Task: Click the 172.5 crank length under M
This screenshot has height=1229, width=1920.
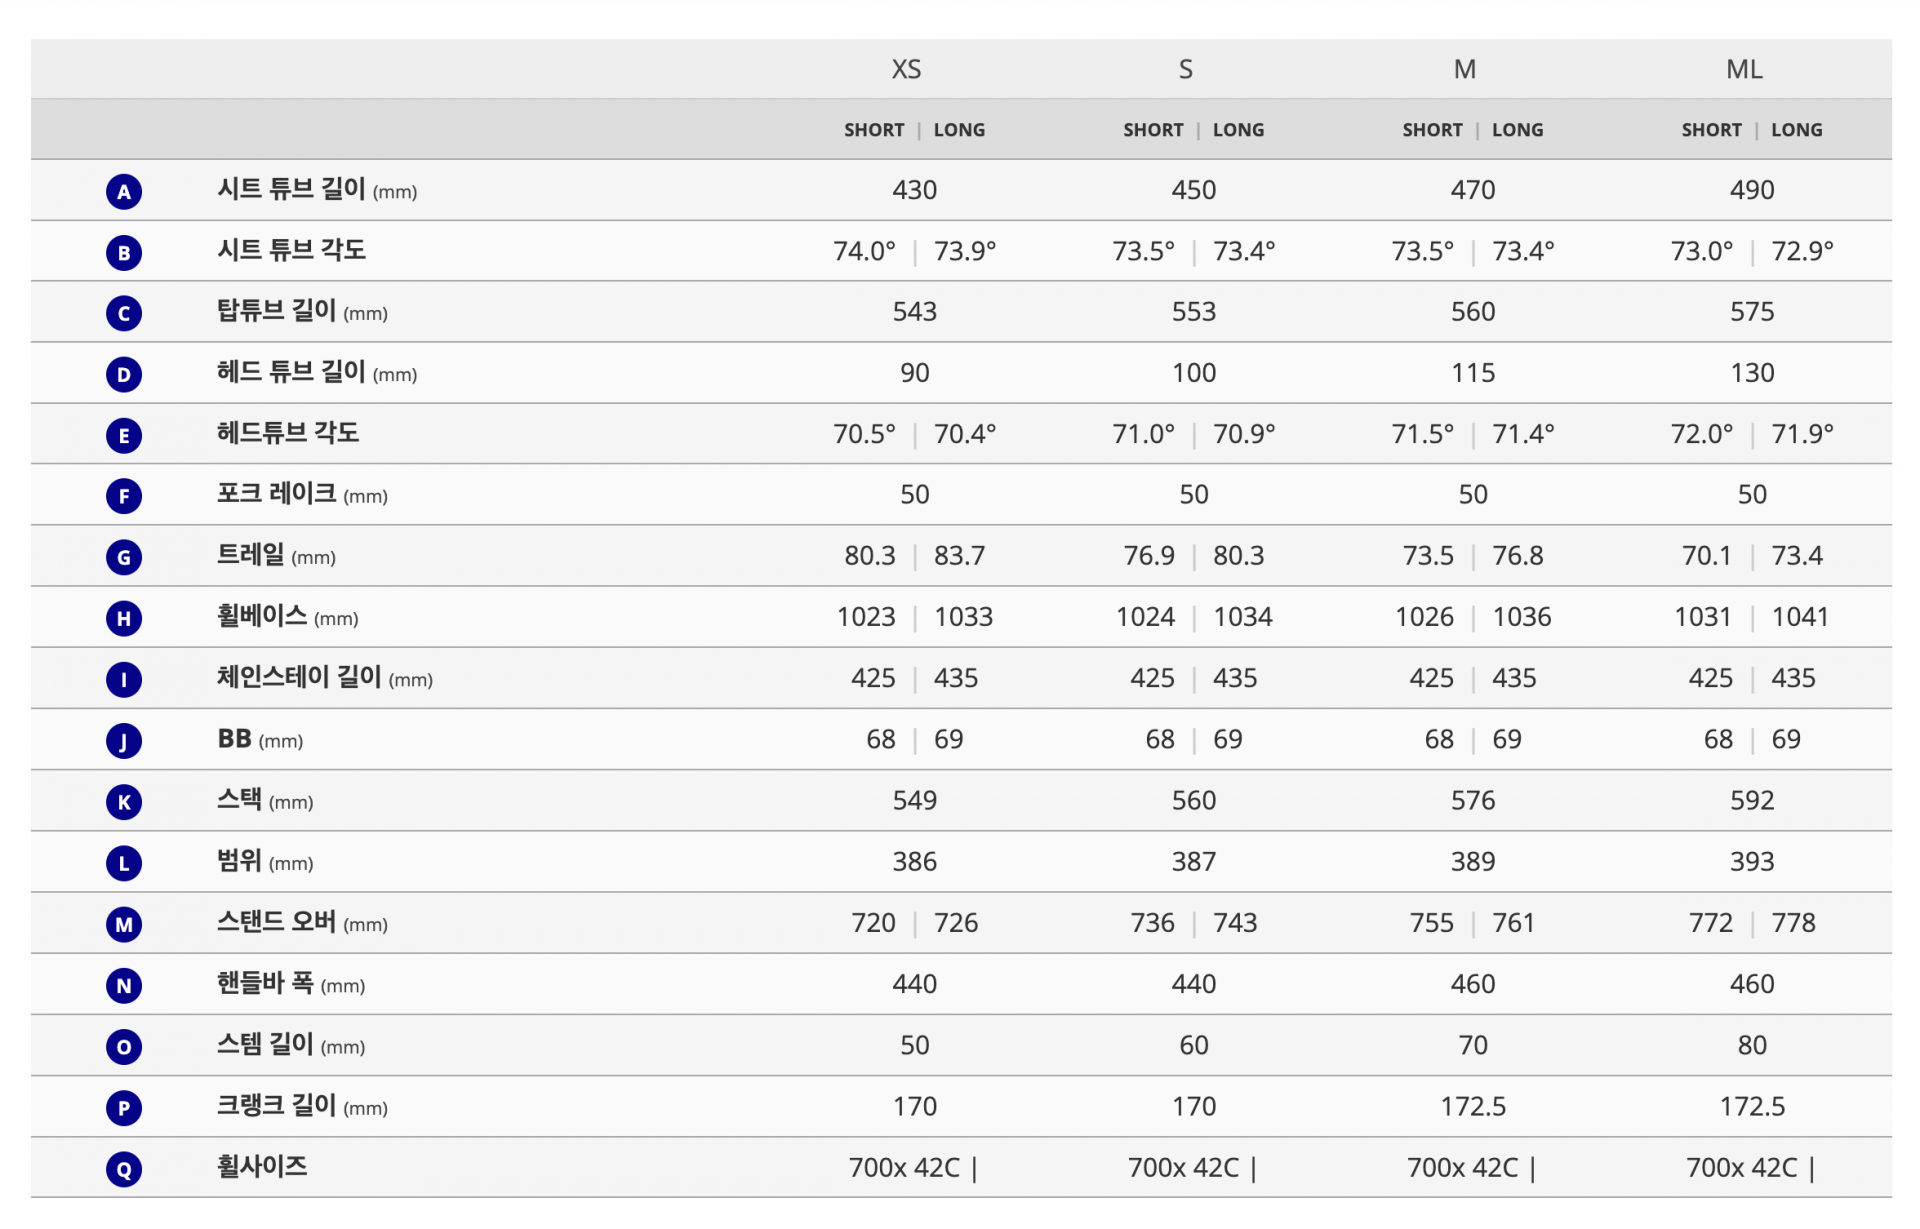Action: (x=1473, y=1106)
